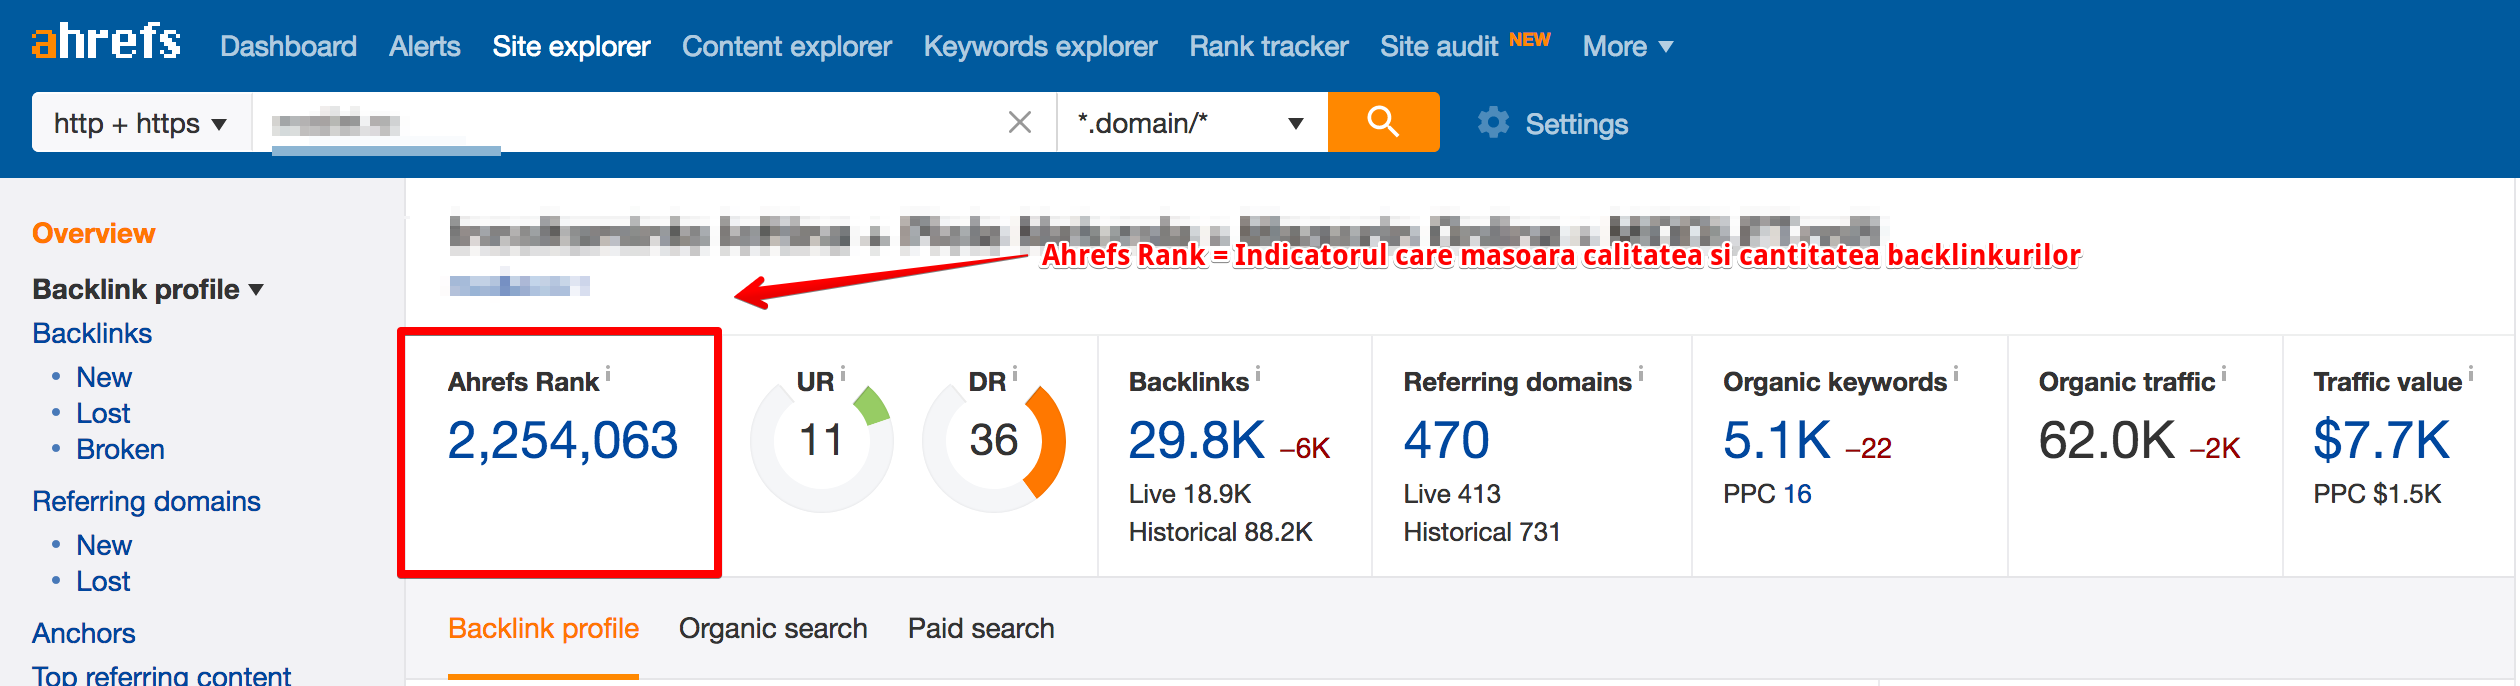Click the Historical 88.2K backlinks text
The height and width of the screenshot is (686, 2520).
tap(1221, 532)
